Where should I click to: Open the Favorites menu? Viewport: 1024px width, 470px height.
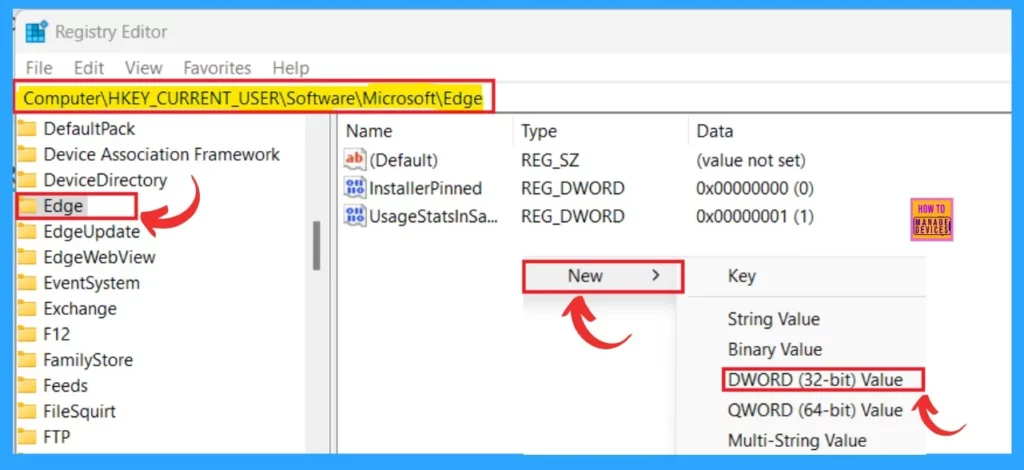click(217, 68)
